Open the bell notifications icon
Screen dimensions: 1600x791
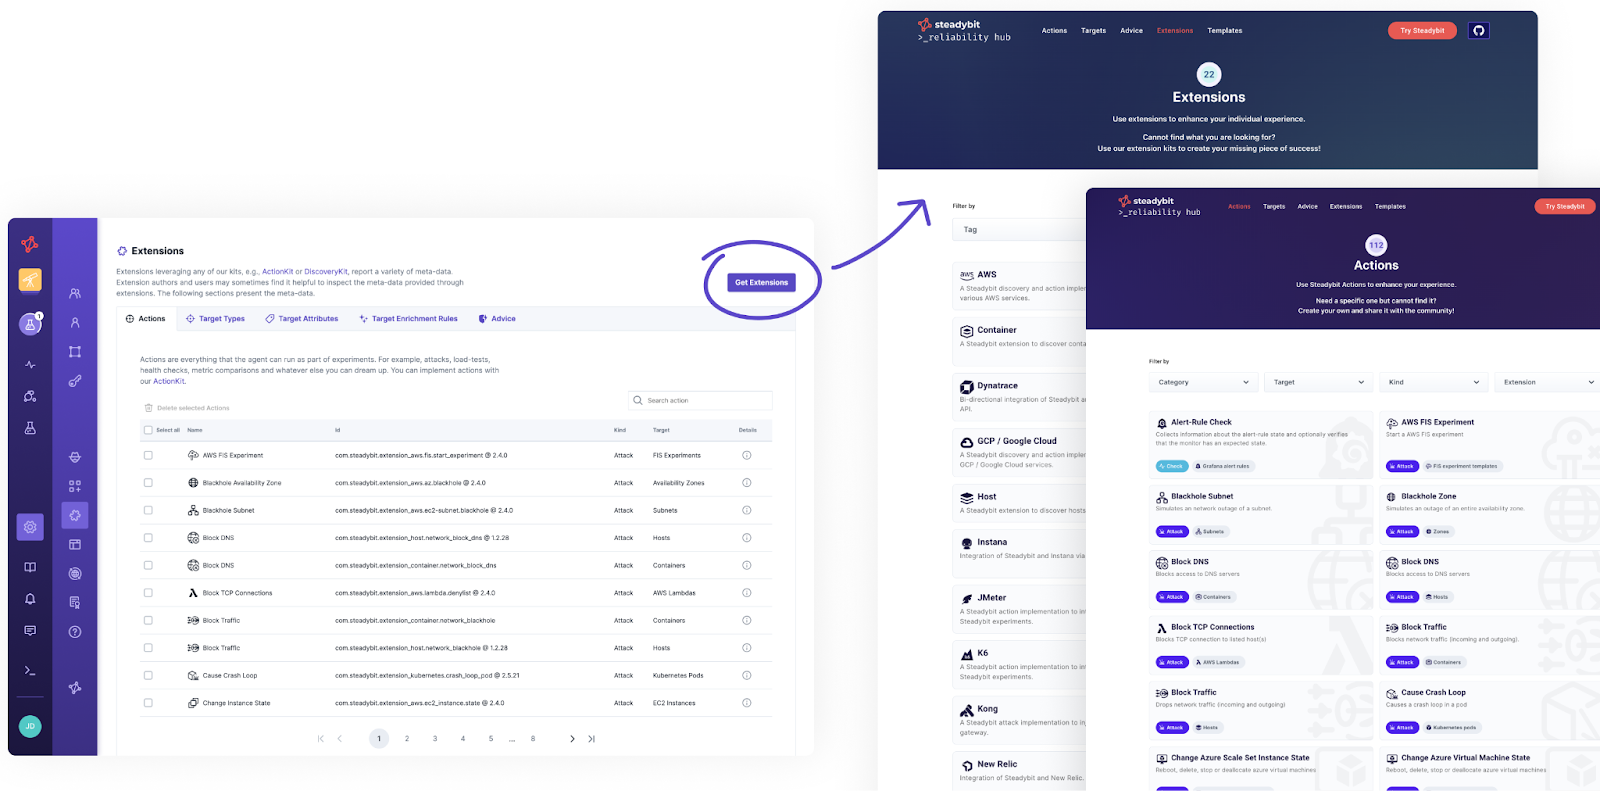[30, 599]
